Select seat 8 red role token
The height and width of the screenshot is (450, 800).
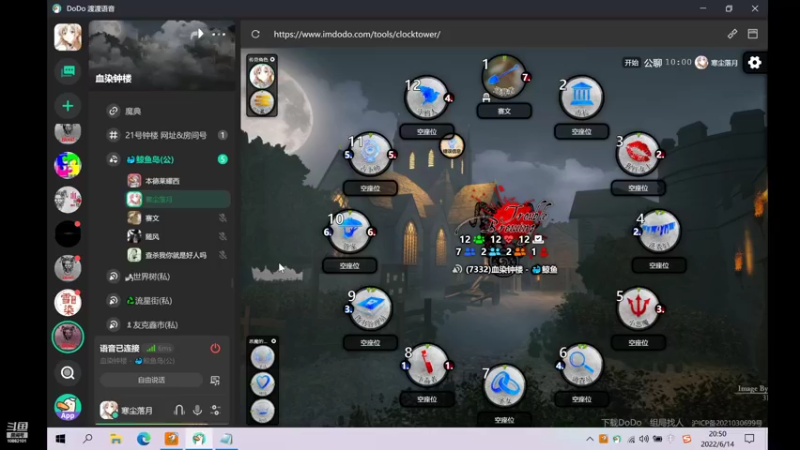[427, 365]
